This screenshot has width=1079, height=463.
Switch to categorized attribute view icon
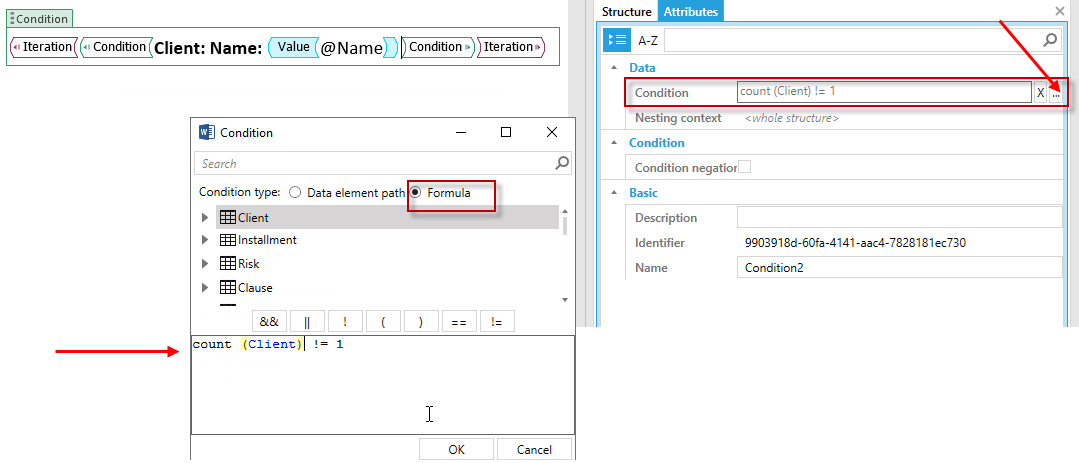click(617, 41)
